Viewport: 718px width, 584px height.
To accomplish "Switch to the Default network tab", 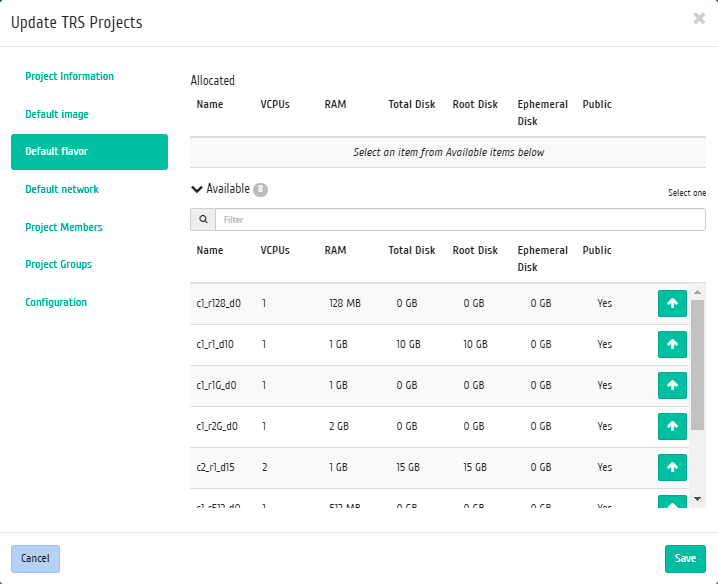I will point(62,189).
